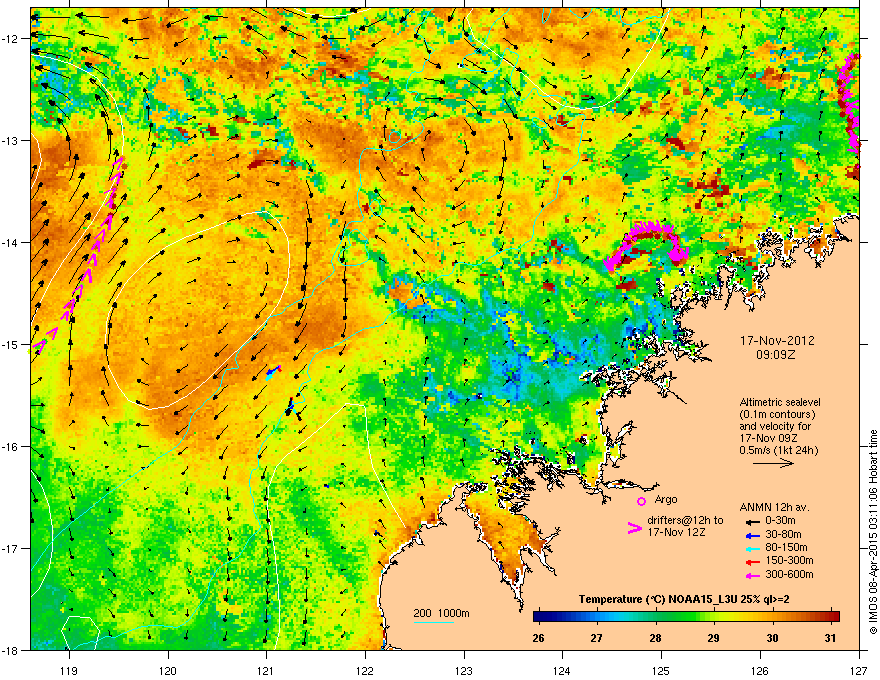The image size is (880, 680).
Task: Click the vertical IMOS copyright timestamp text
Action: click(873, 532)
